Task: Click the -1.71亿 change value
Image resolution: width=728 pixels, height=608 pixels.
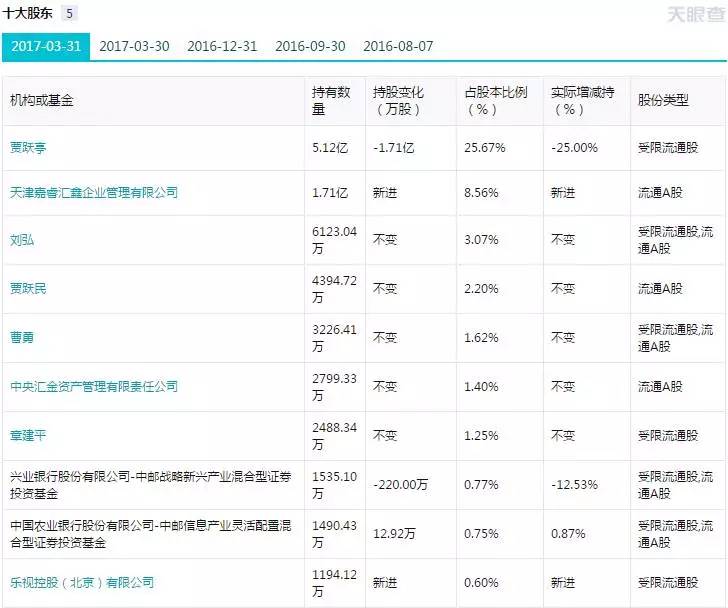Action: 393,148
